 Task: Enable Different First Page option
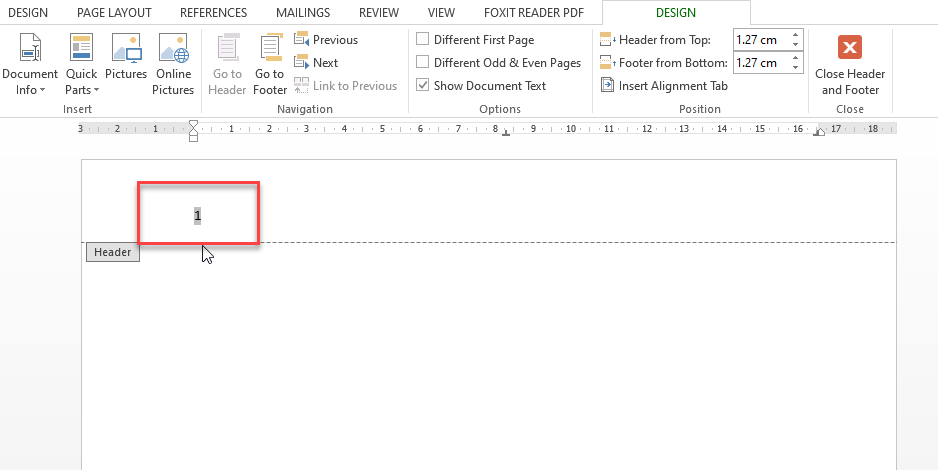pos(423,40)
